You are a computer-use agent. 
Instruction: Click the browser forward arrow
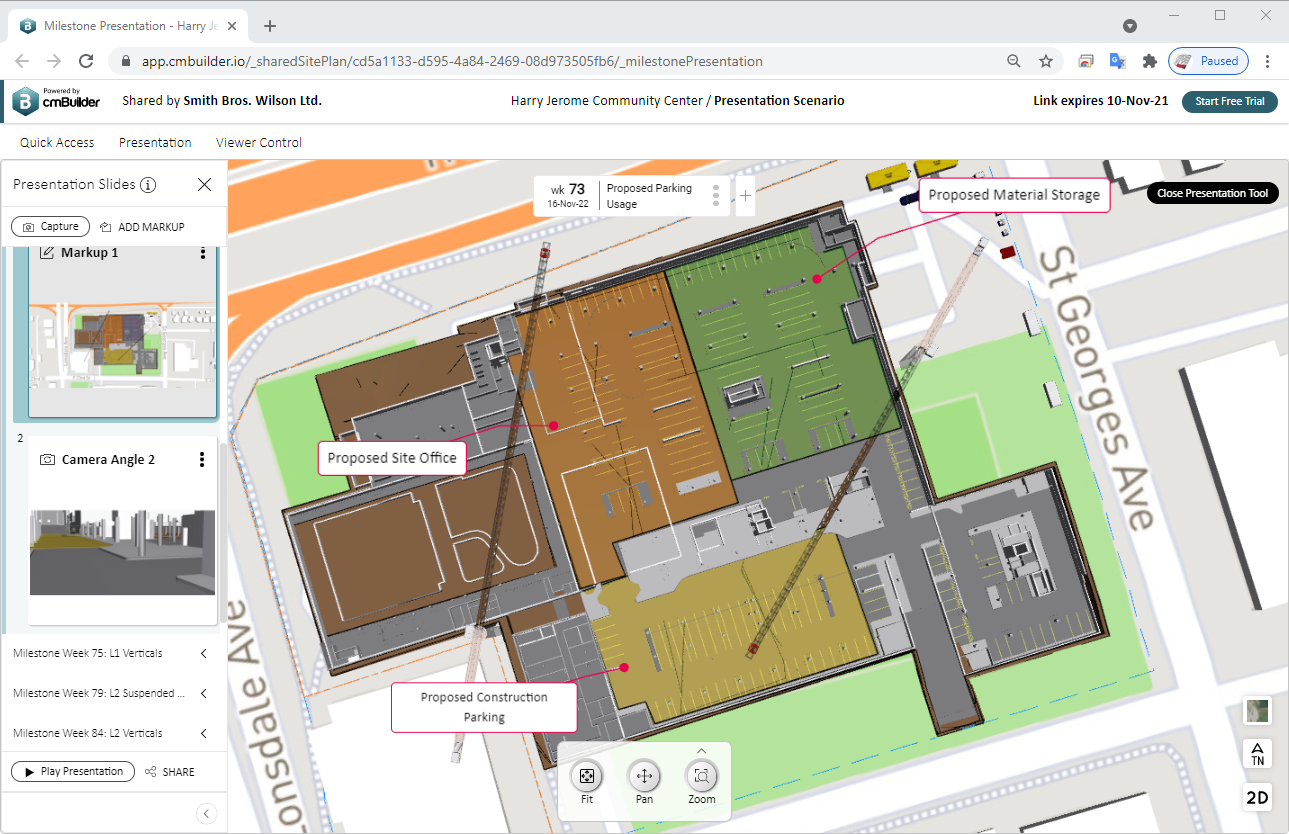[54, 61]
